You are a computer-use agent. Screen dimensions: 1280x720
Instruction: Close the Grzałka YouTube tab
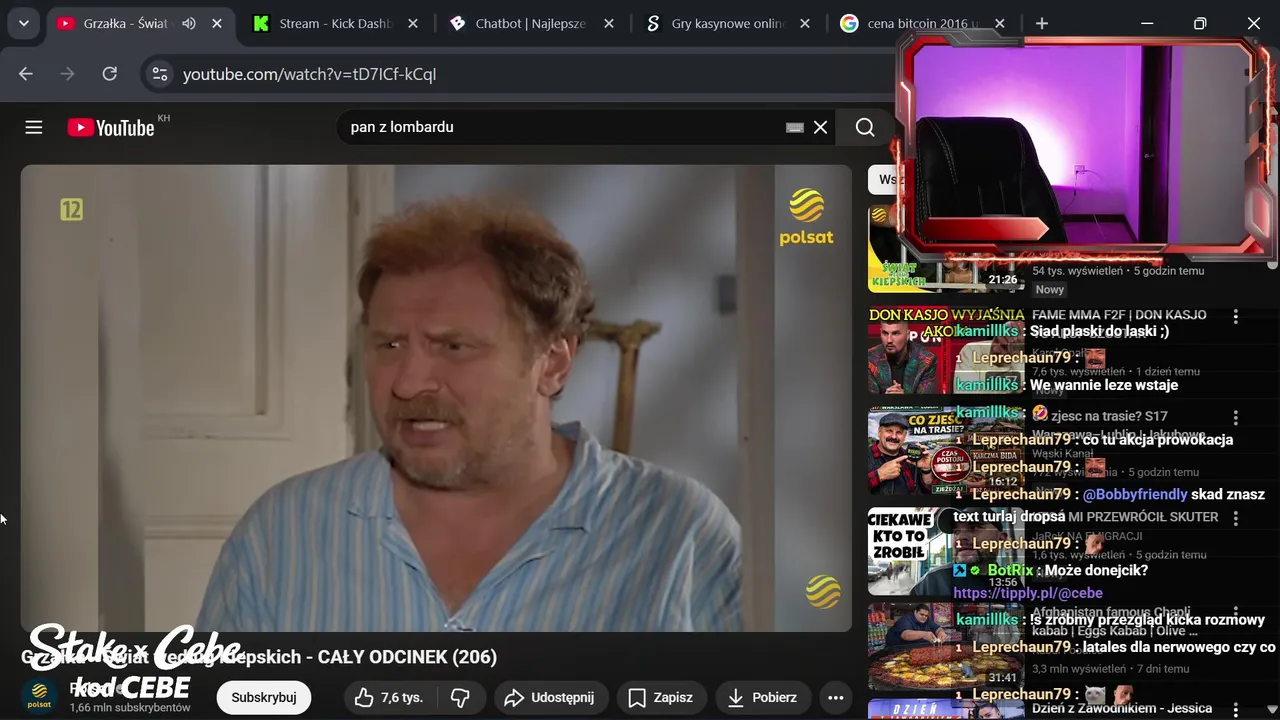tap(217, 23)
